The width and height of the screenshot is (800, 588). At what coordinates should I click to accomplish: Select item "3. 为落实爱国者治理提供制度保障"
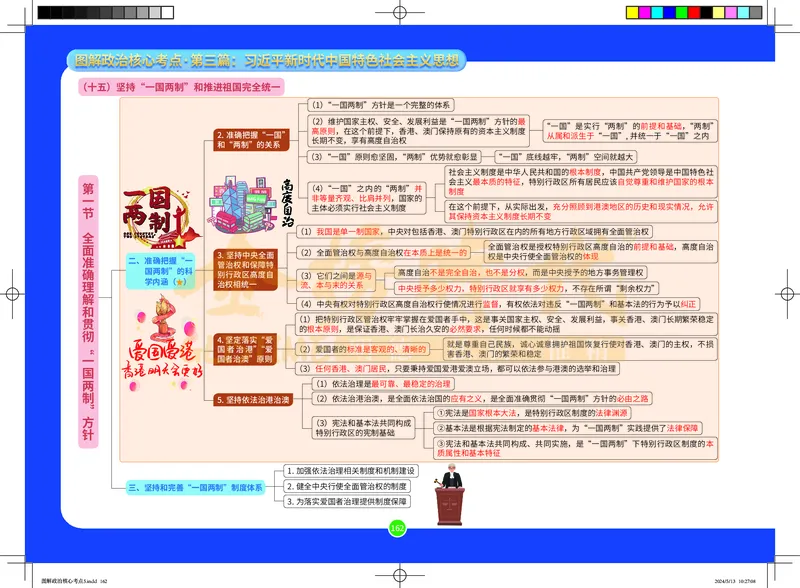point(348,500)
